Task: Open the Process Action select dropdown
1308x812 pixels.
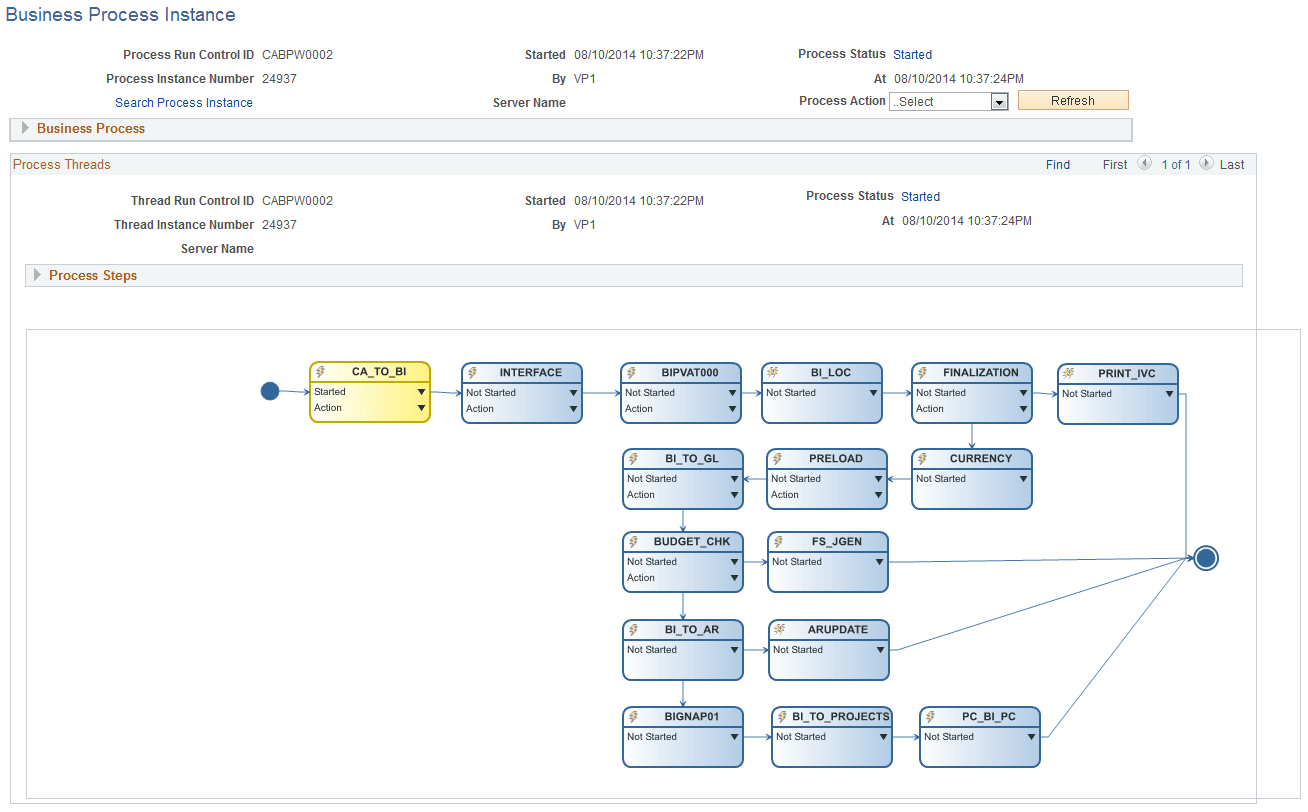Action: click(x=998, y=100)
